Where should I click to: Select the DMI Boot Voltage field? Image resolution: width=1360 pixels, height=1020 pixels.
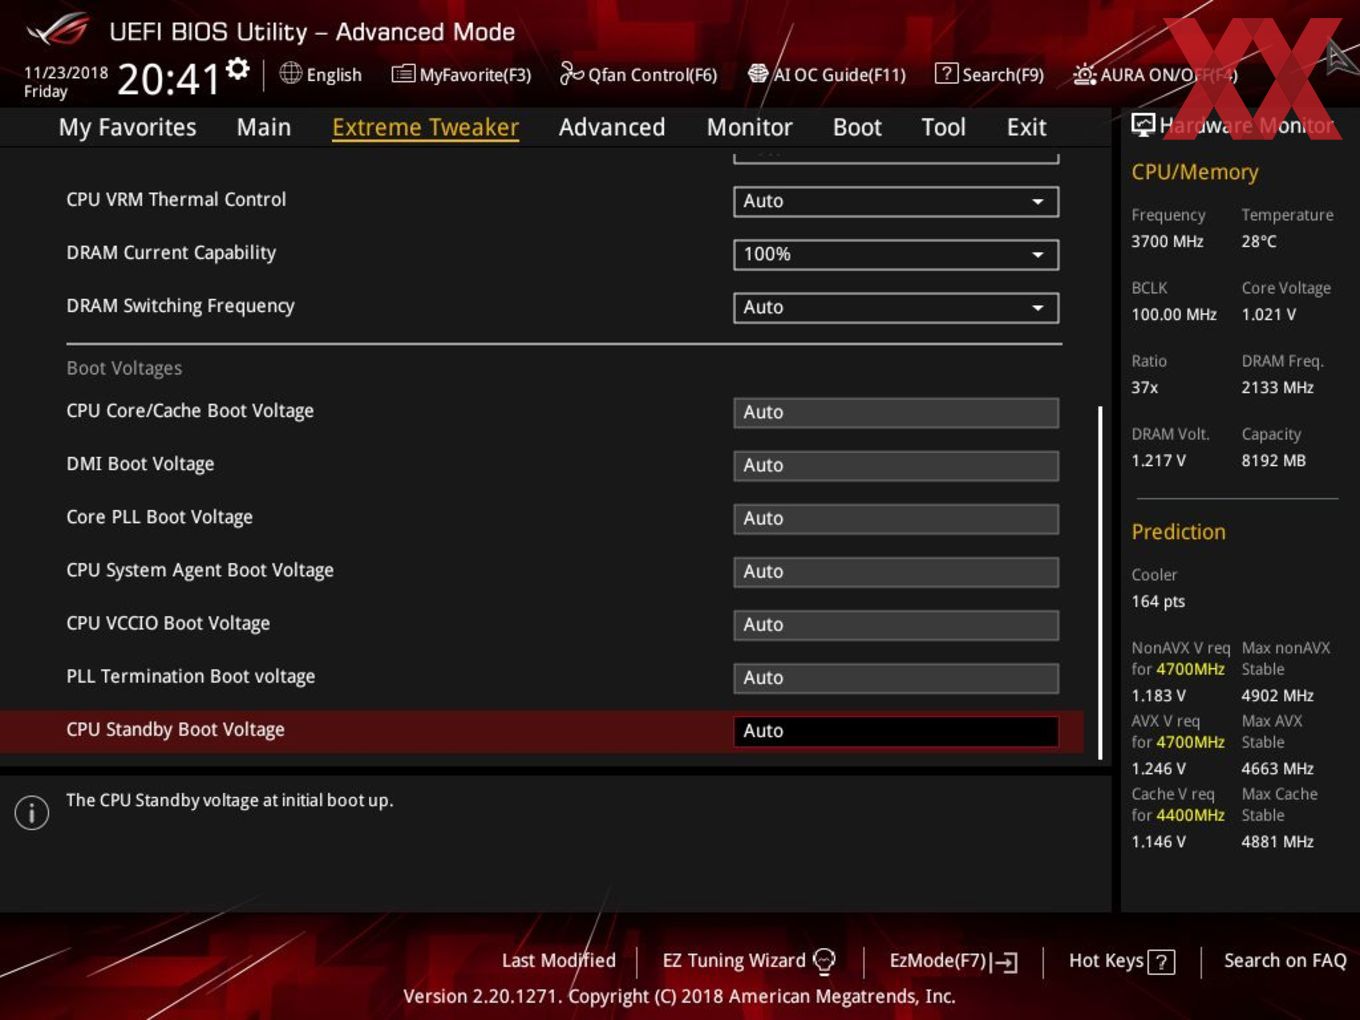tap(896, 465)
